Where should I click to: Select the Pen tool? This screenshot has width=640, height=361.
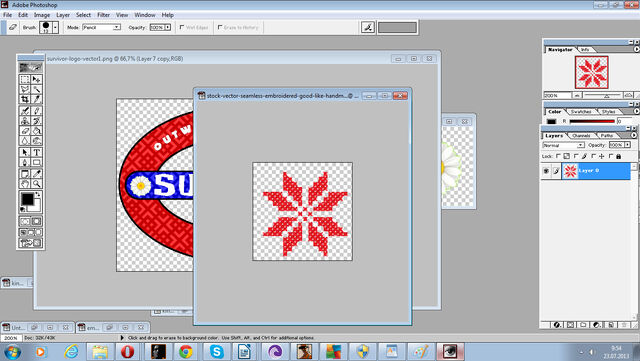[x=25, y=163]
